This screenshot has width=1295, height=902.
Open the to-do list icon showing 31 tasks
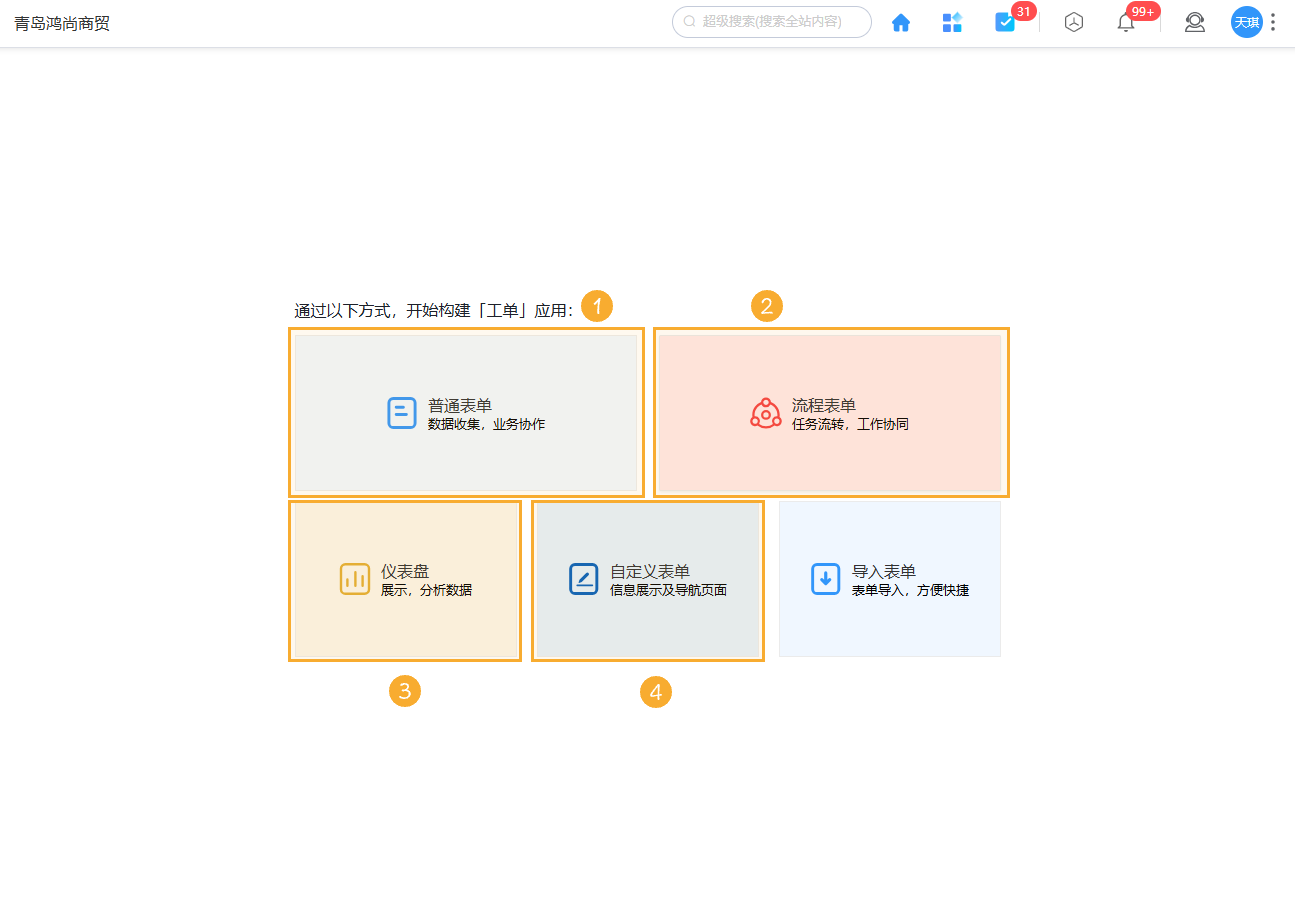click(1004, 22)
